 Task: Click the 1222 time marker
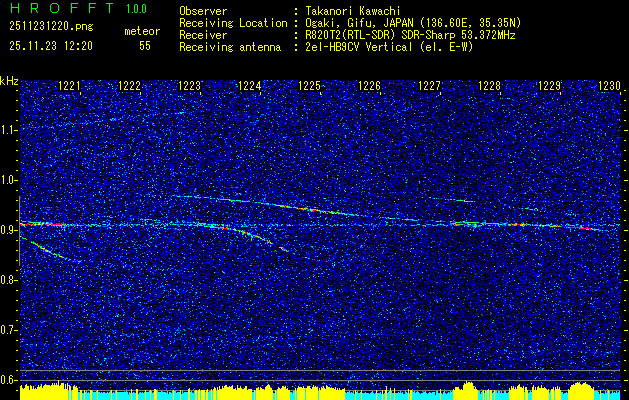(x=129, y=86)
